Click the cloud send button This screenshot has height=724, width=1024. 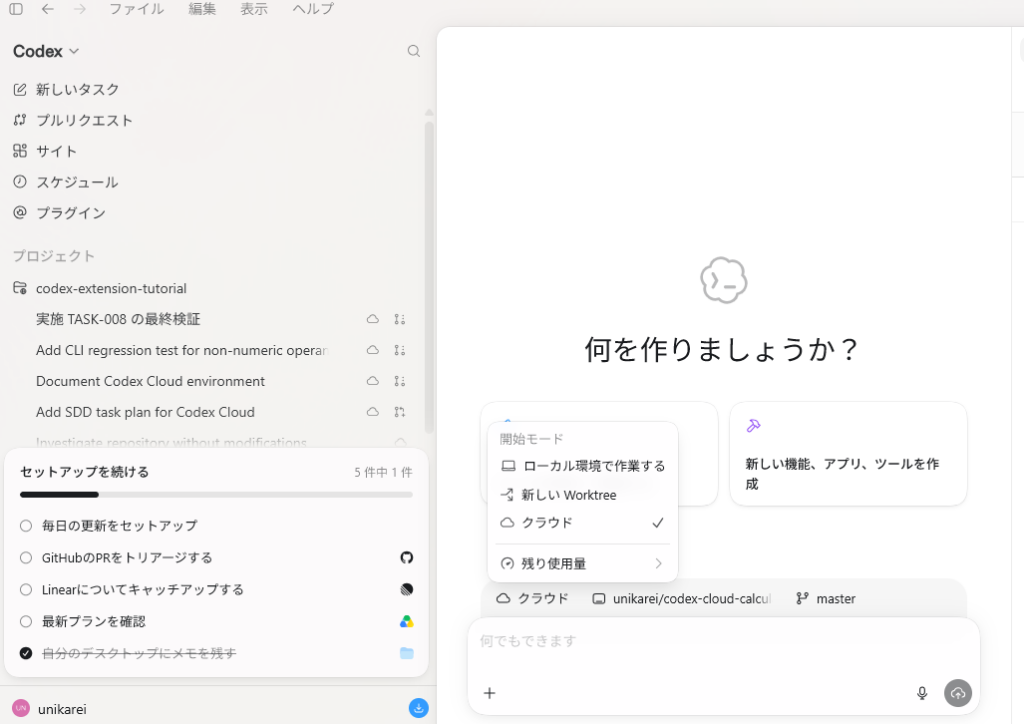[x=958, y=693]
